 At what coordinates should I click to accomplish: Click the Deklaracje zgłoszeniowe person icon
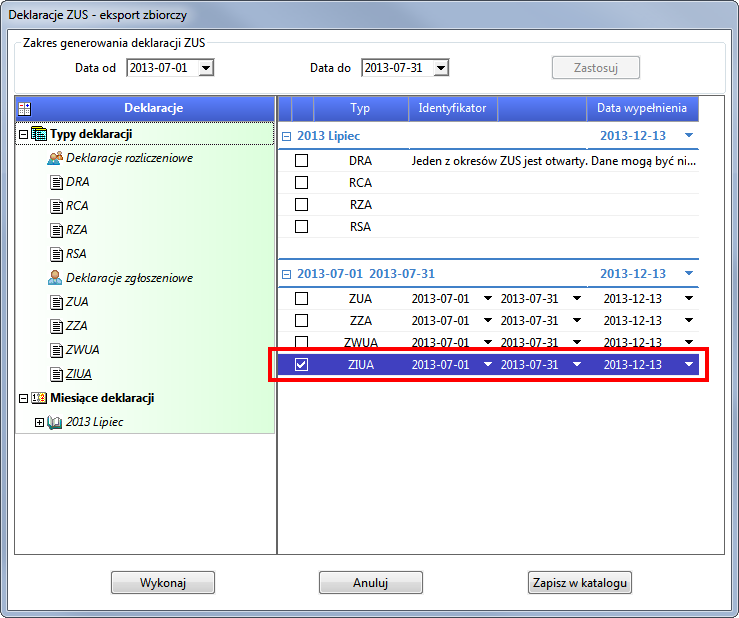click(55, 278)
